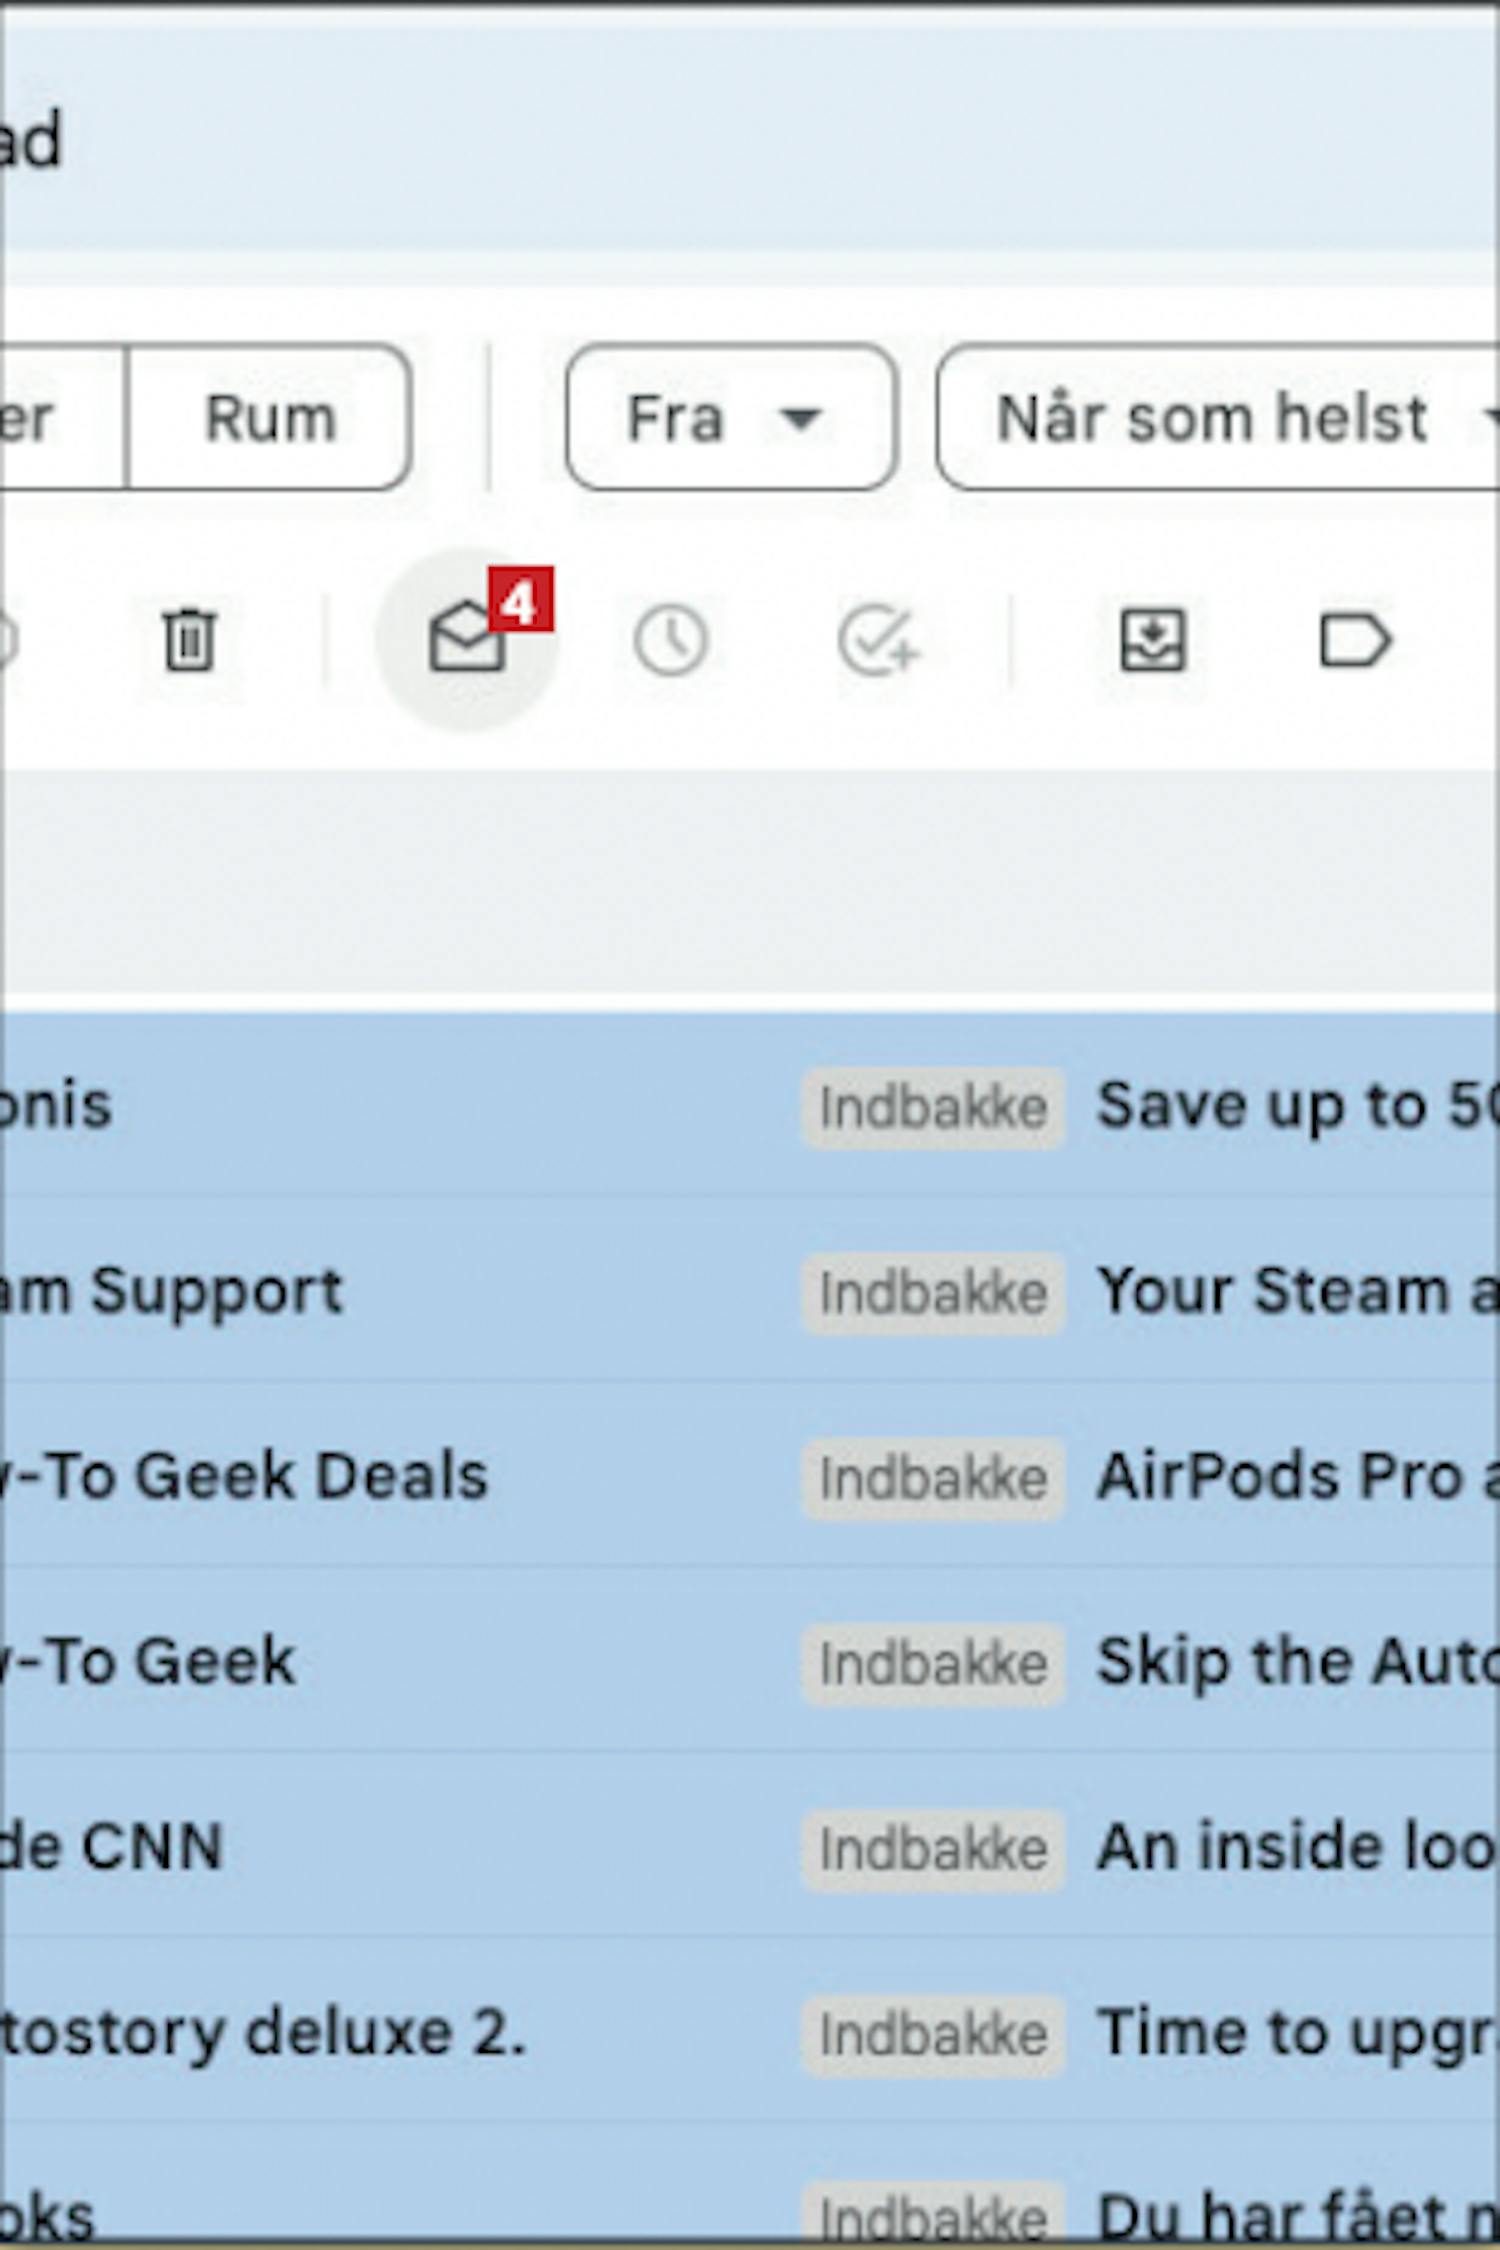Viewport: 1500px width, 2250px height.
Task: Open the labels tag icon
Action: (1355, 640)
